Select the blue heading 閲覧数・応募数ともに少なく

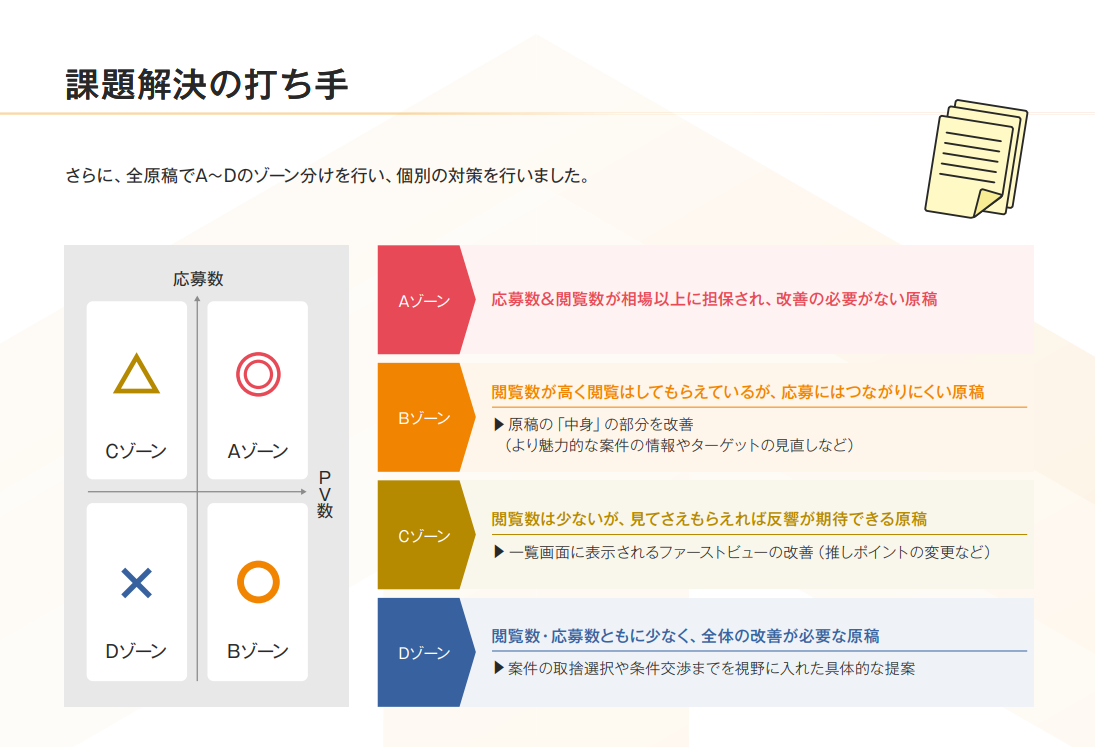coord(685,636)
